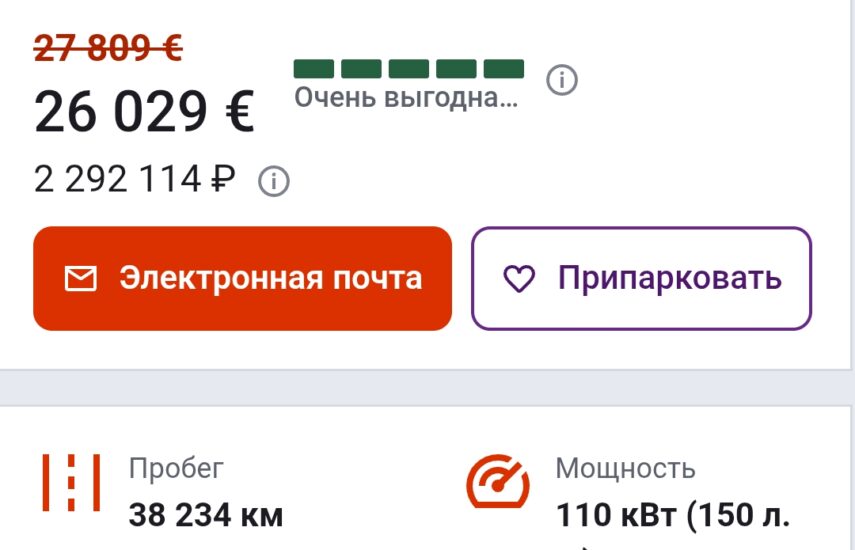This screenshot has height=550, width=855.
Task: Click the power value 110 кВт
Action: 616,515
